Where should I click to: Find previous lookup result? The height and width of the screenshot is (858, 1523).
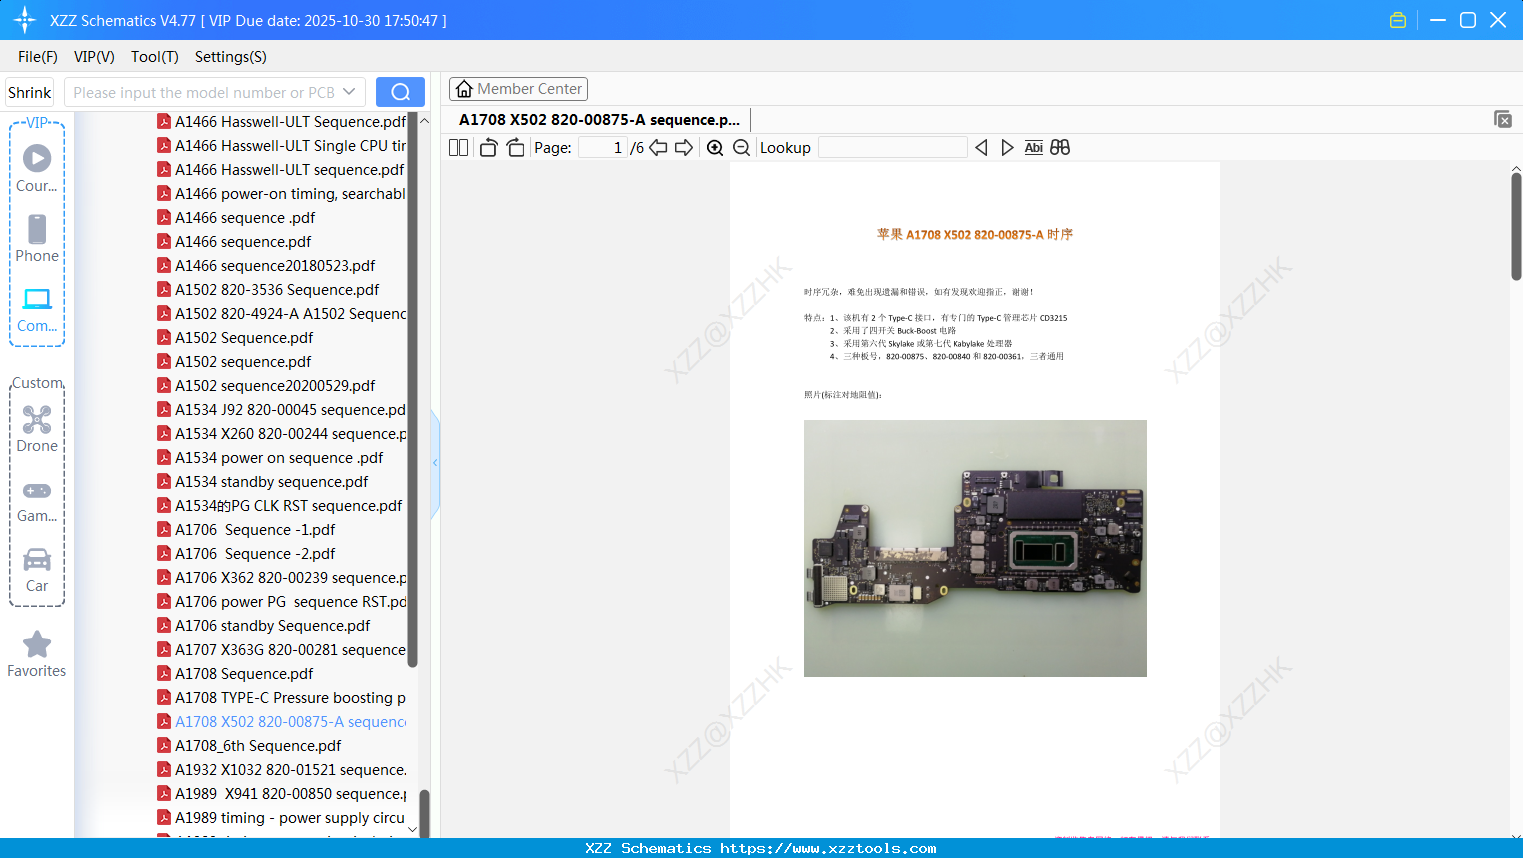(x=981, y=147)
